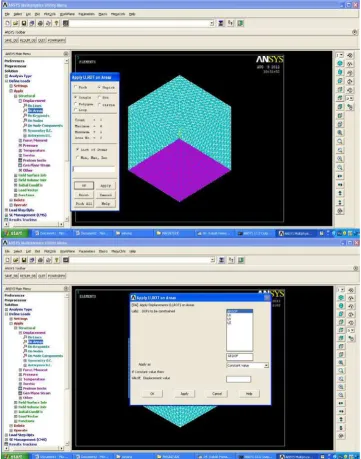Click the Displacement value input field
The image size is (361, 459).
tap(239, 379)
